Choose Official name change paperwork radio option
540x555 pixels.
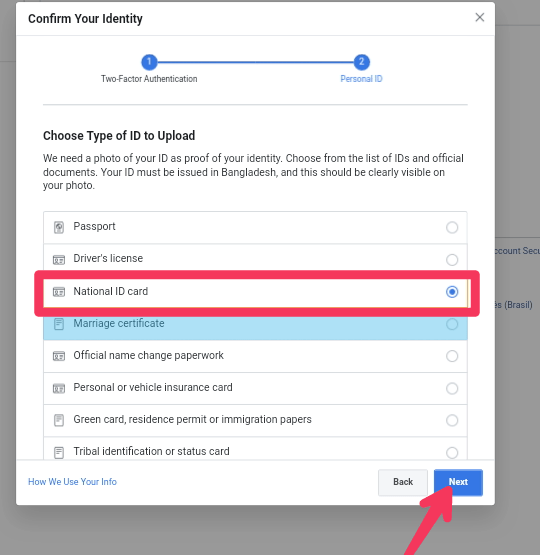pyautogui.click(x=452, y=356)
